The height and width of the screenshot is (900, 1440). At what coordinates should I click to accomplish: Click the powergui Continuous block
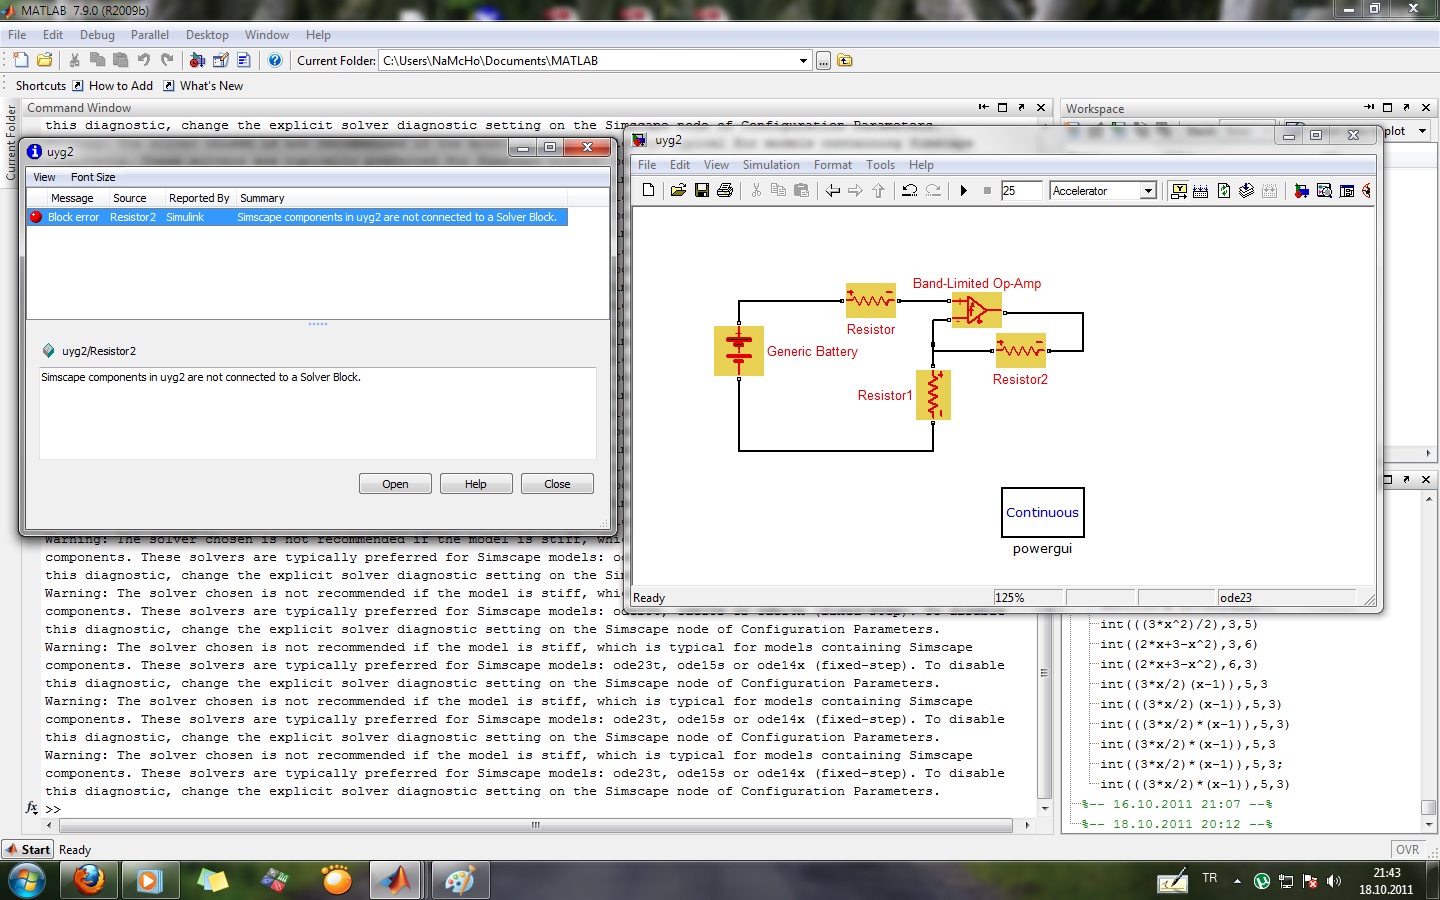pos(1042,512)
